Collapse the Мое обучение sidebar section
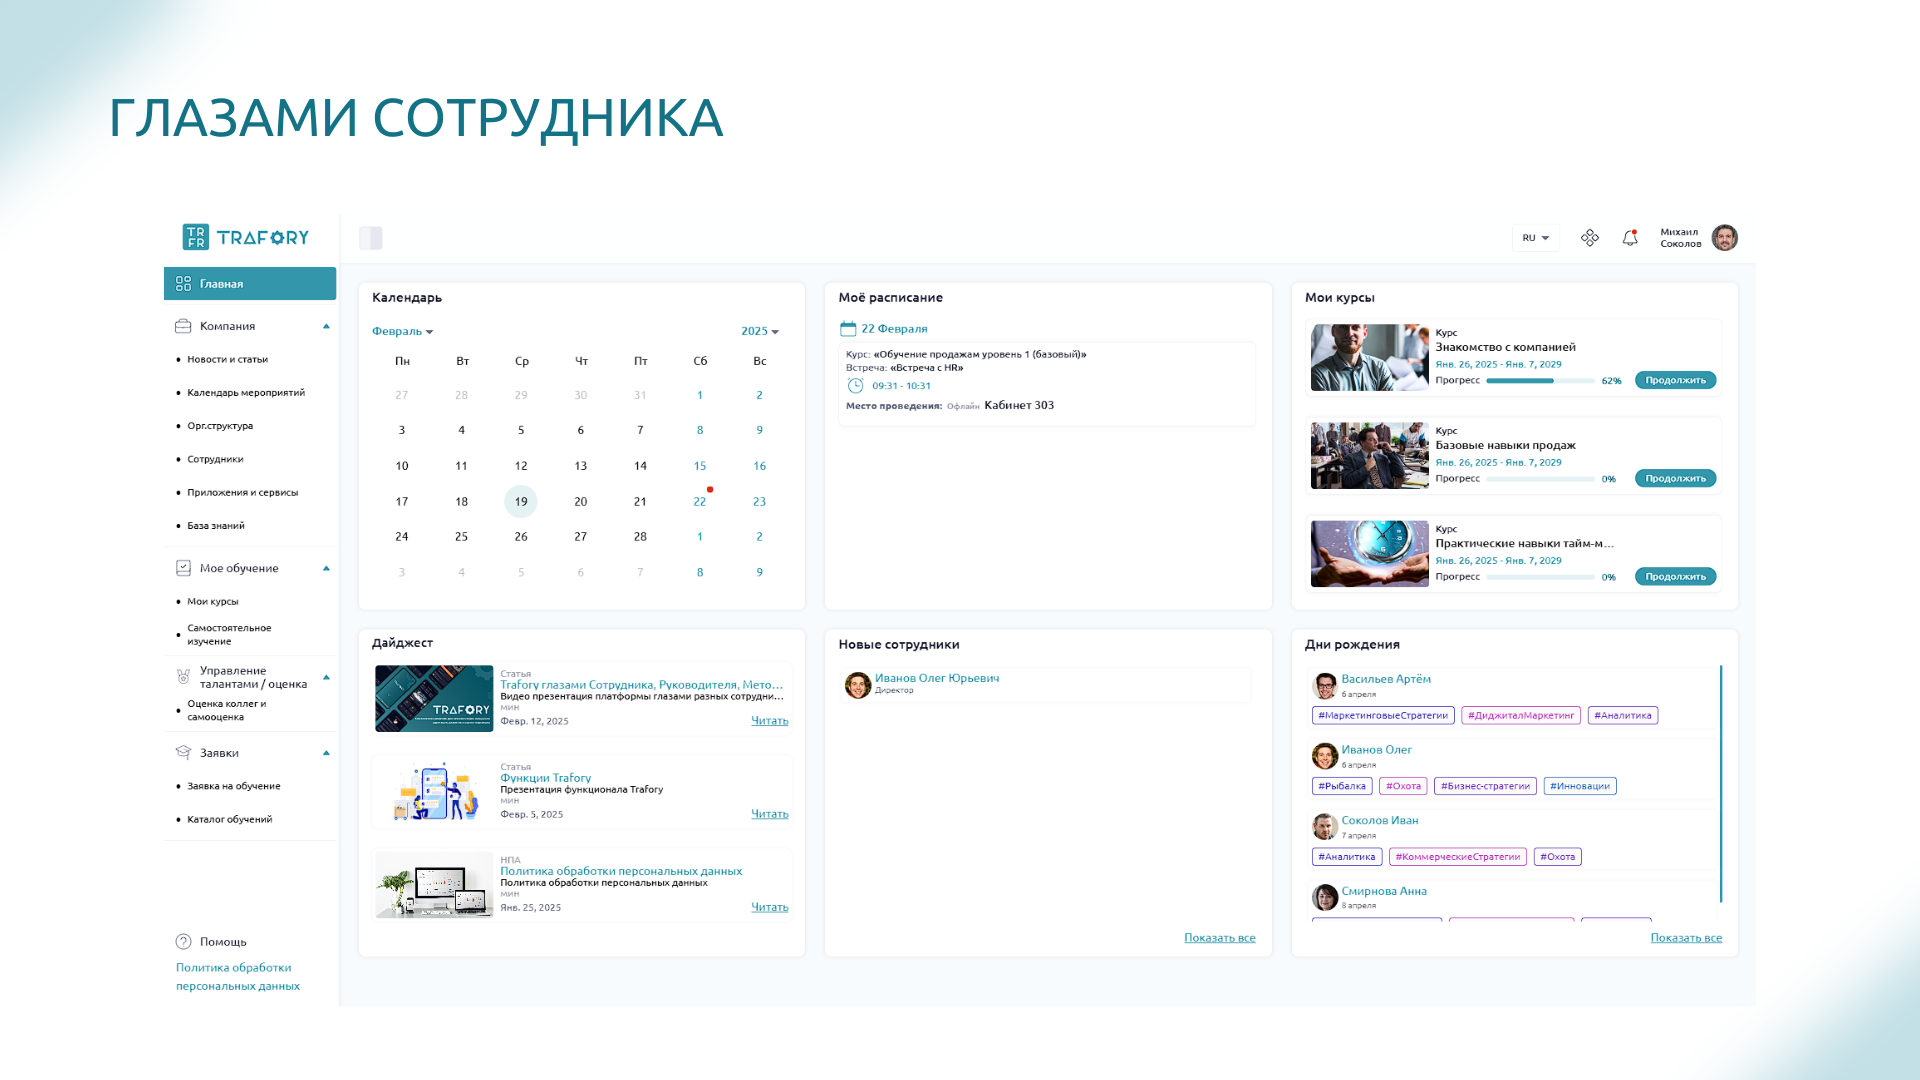Screen dimensions: 1920x1080 coord(326,569)
